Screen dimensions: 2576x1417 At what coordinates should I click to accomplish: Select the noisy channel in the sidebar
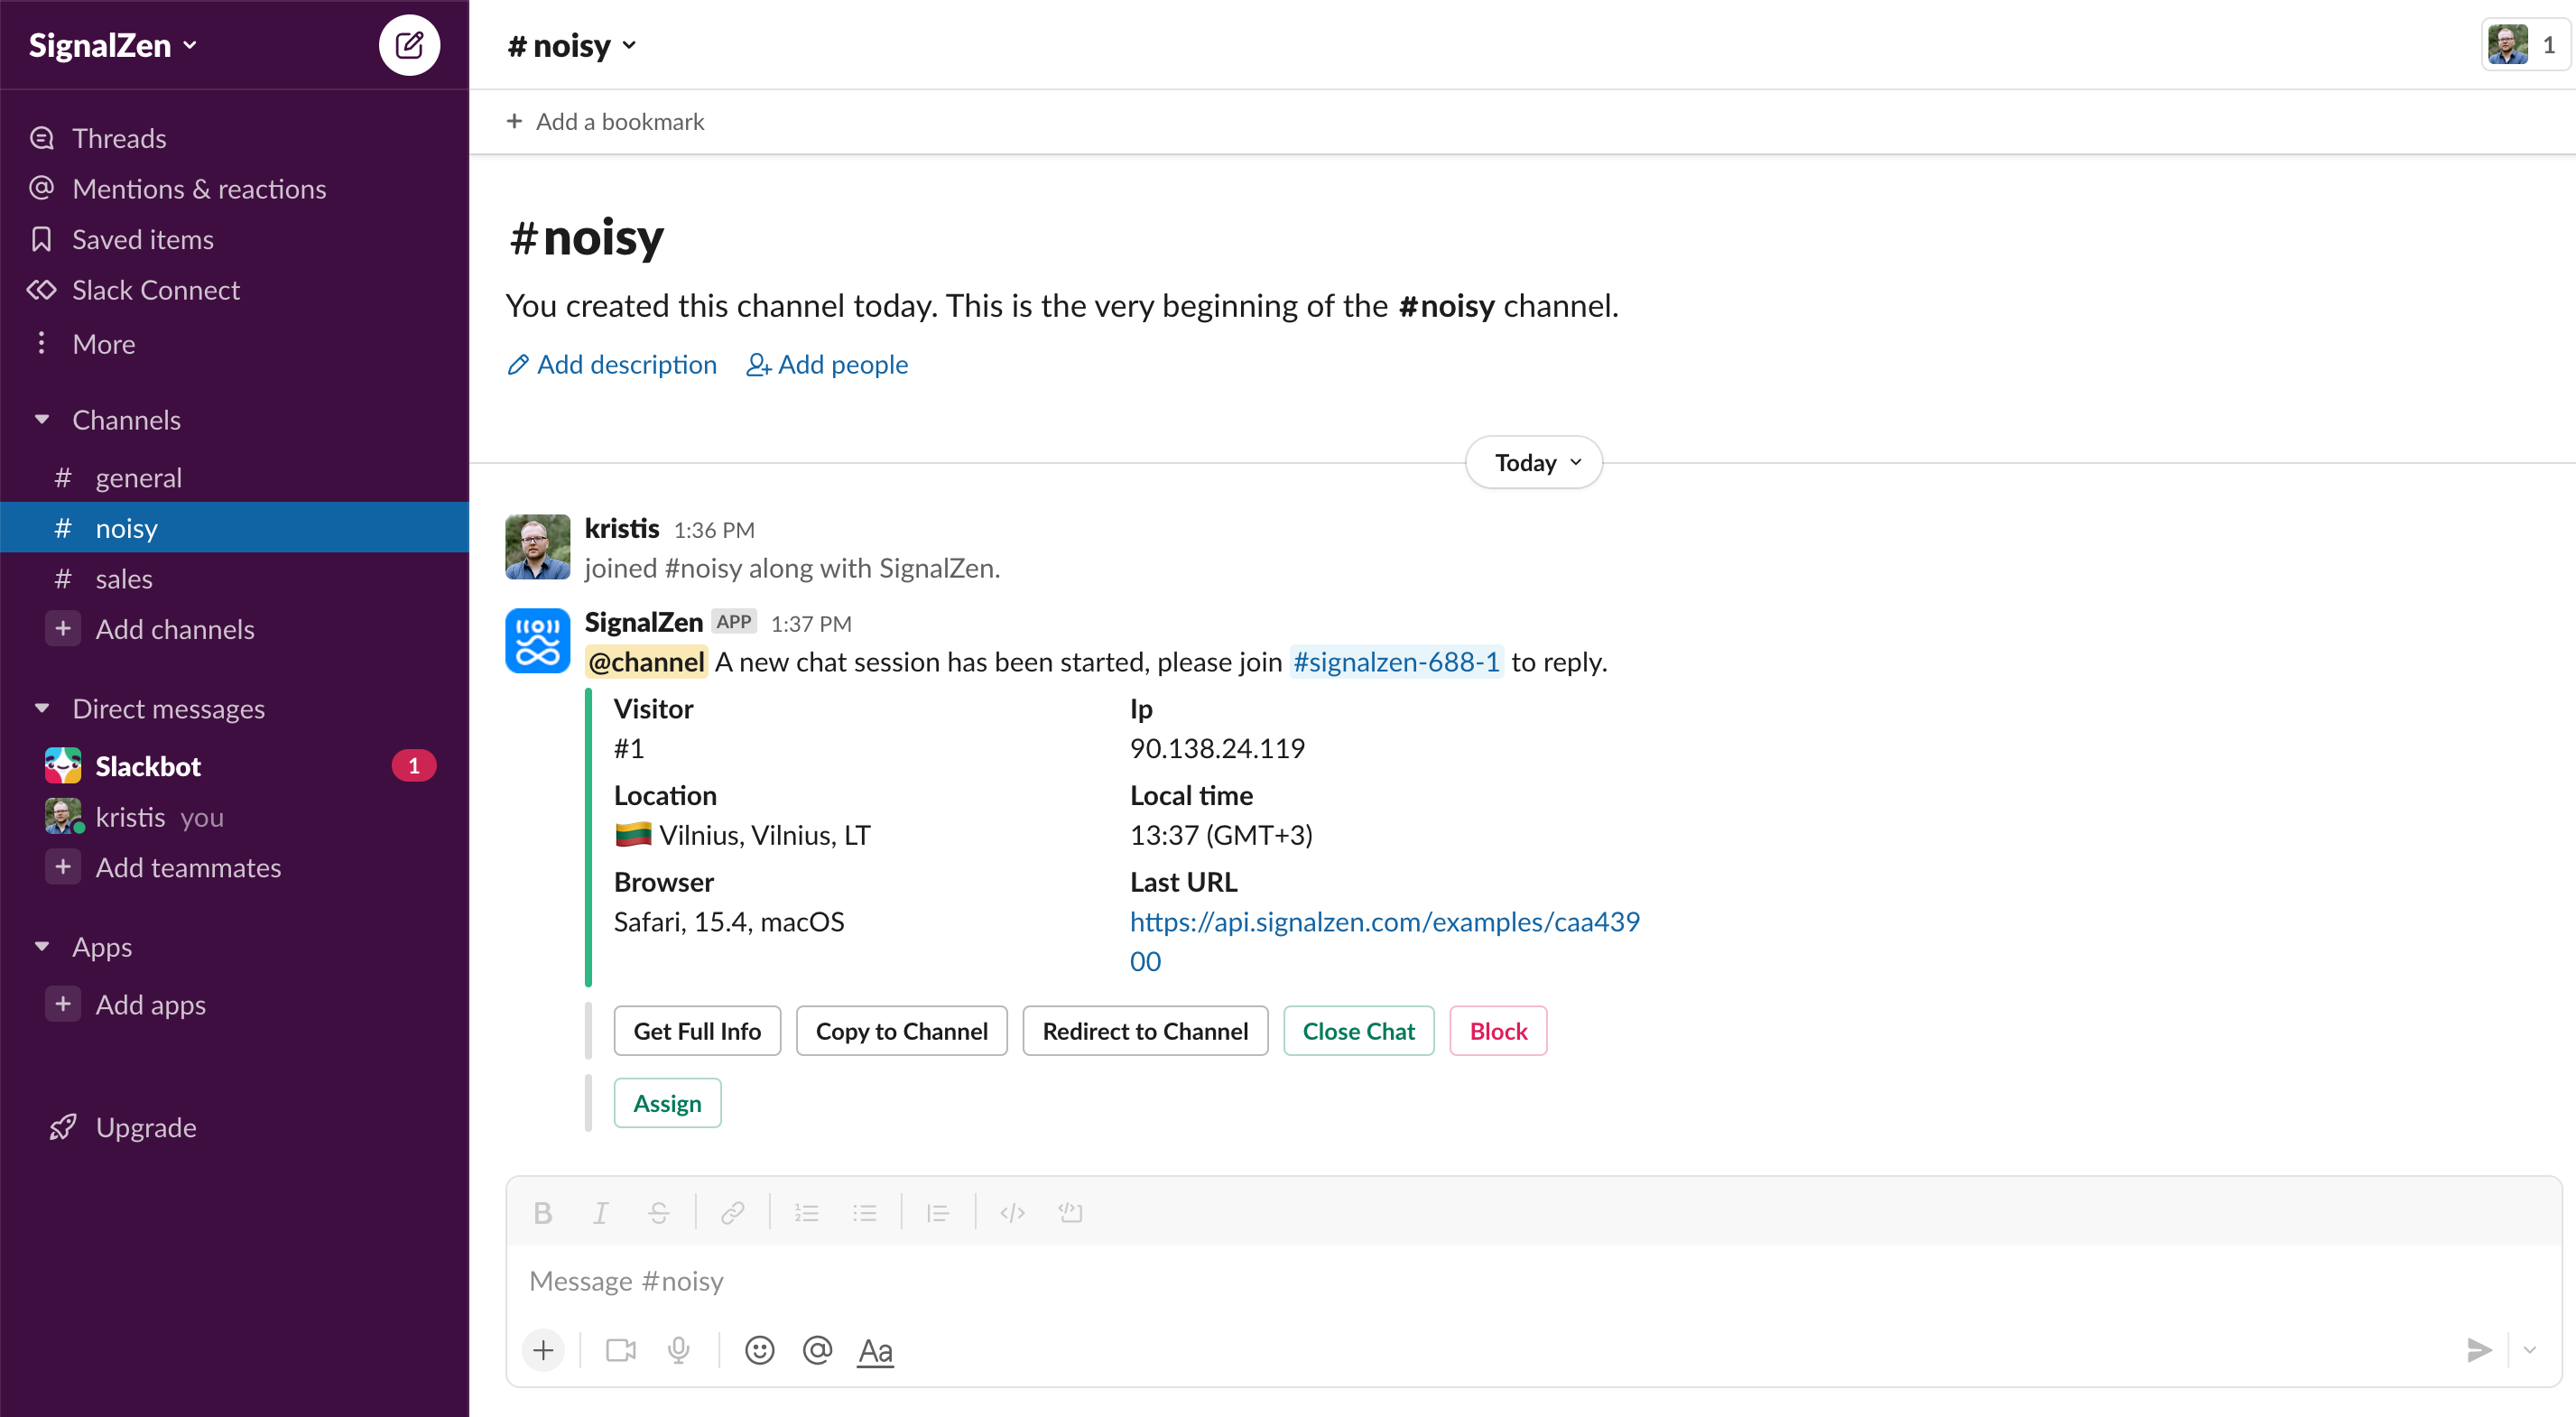(x=234, y=528)
